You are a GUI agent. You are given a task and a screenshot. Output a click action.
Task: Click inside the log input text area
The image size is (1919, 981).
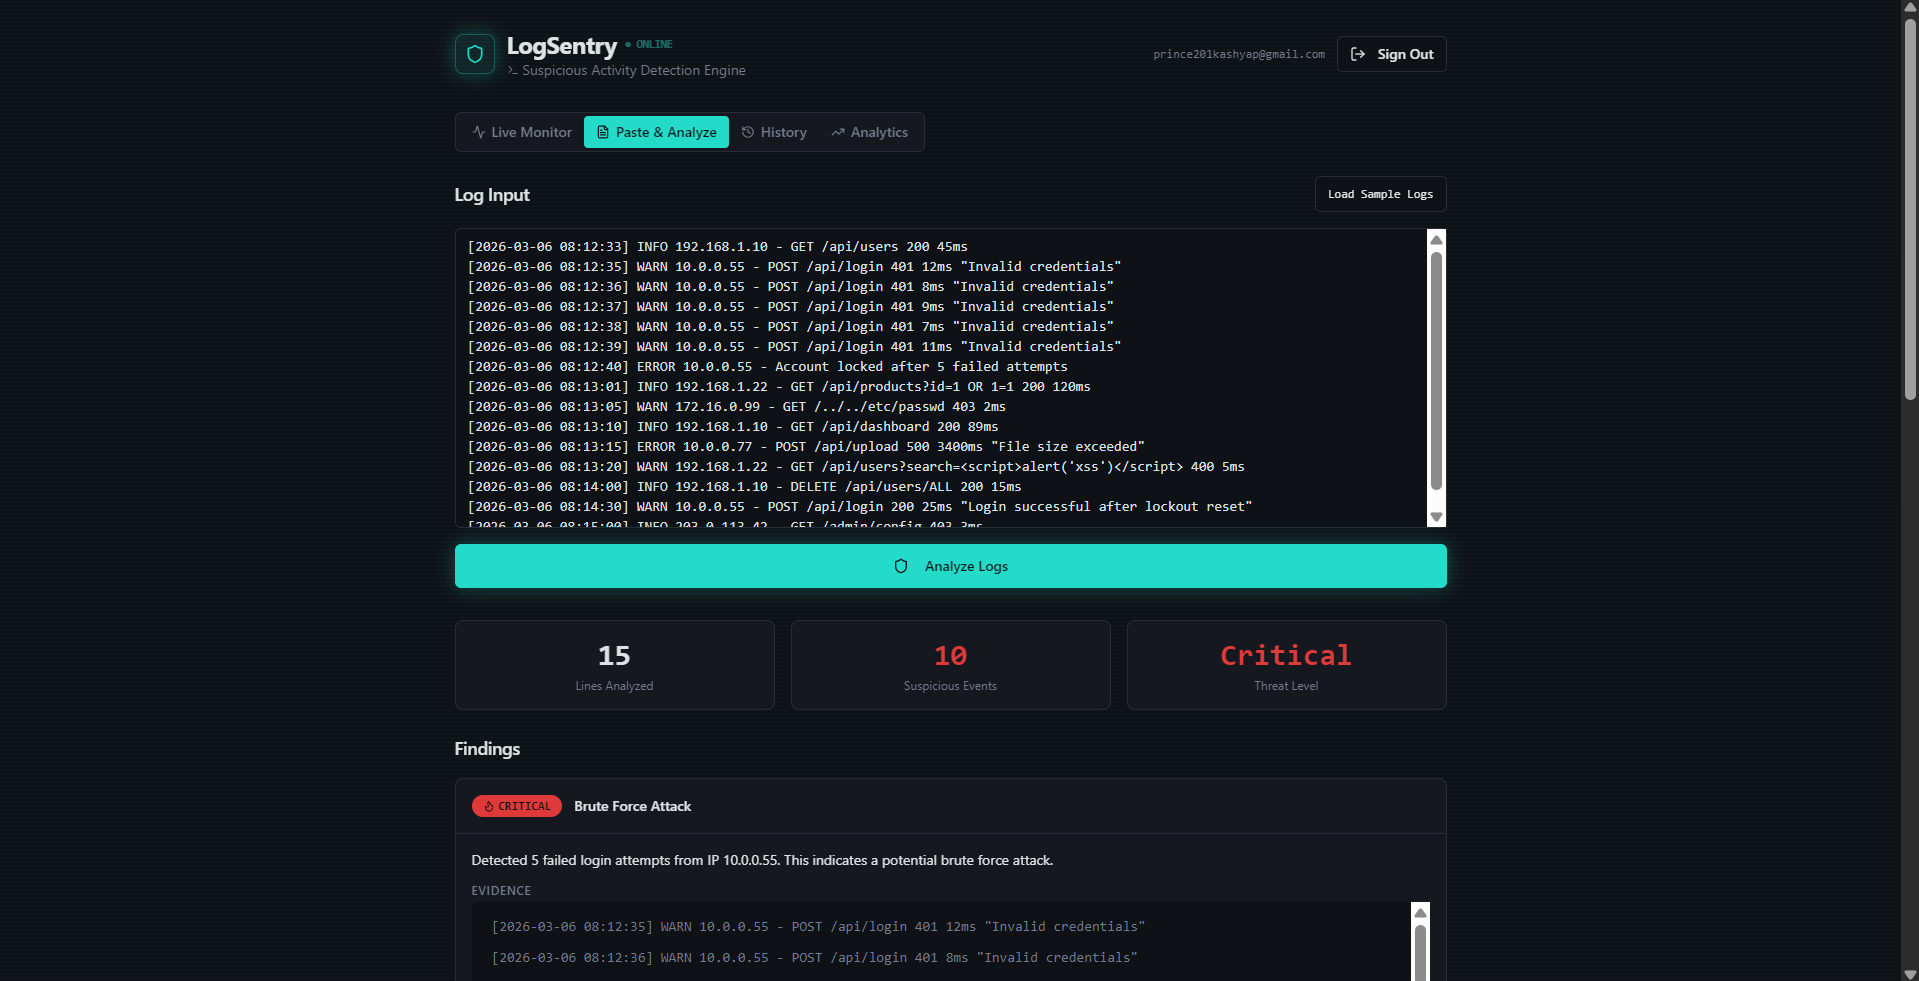[942, 378]
